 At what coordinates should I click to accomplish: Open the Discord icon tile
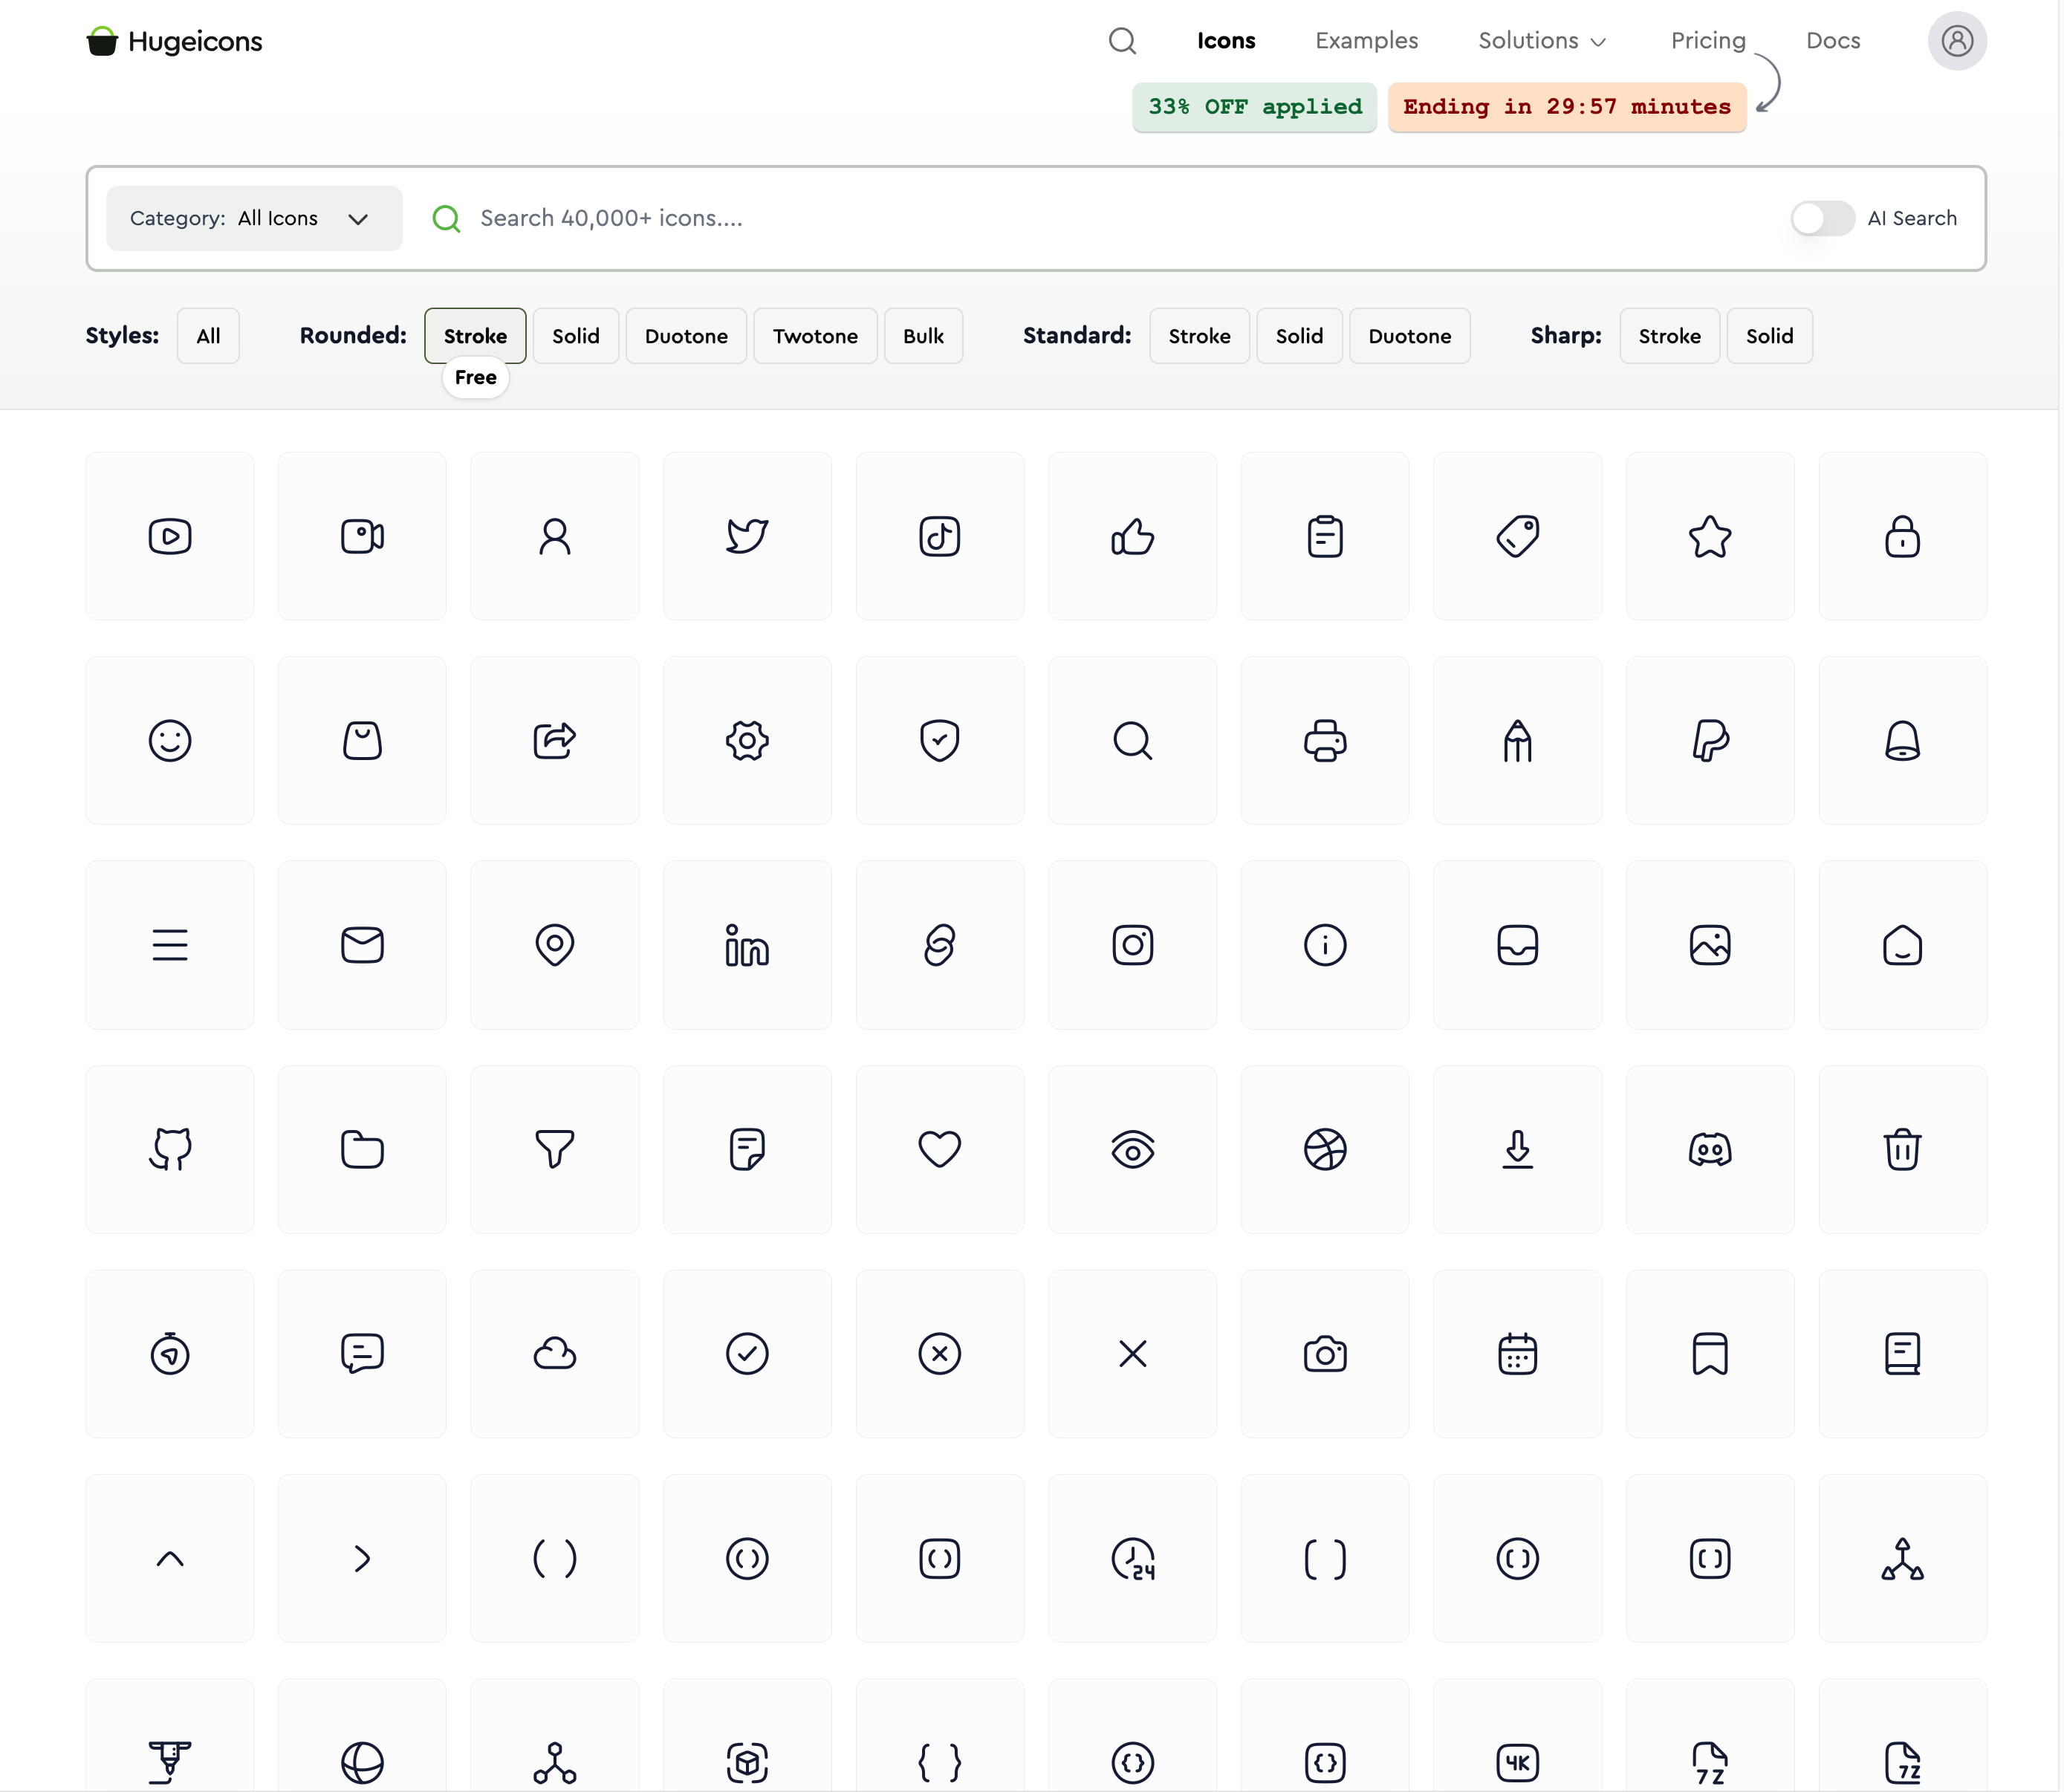pyautogui.click(x=1709, y=1149)
